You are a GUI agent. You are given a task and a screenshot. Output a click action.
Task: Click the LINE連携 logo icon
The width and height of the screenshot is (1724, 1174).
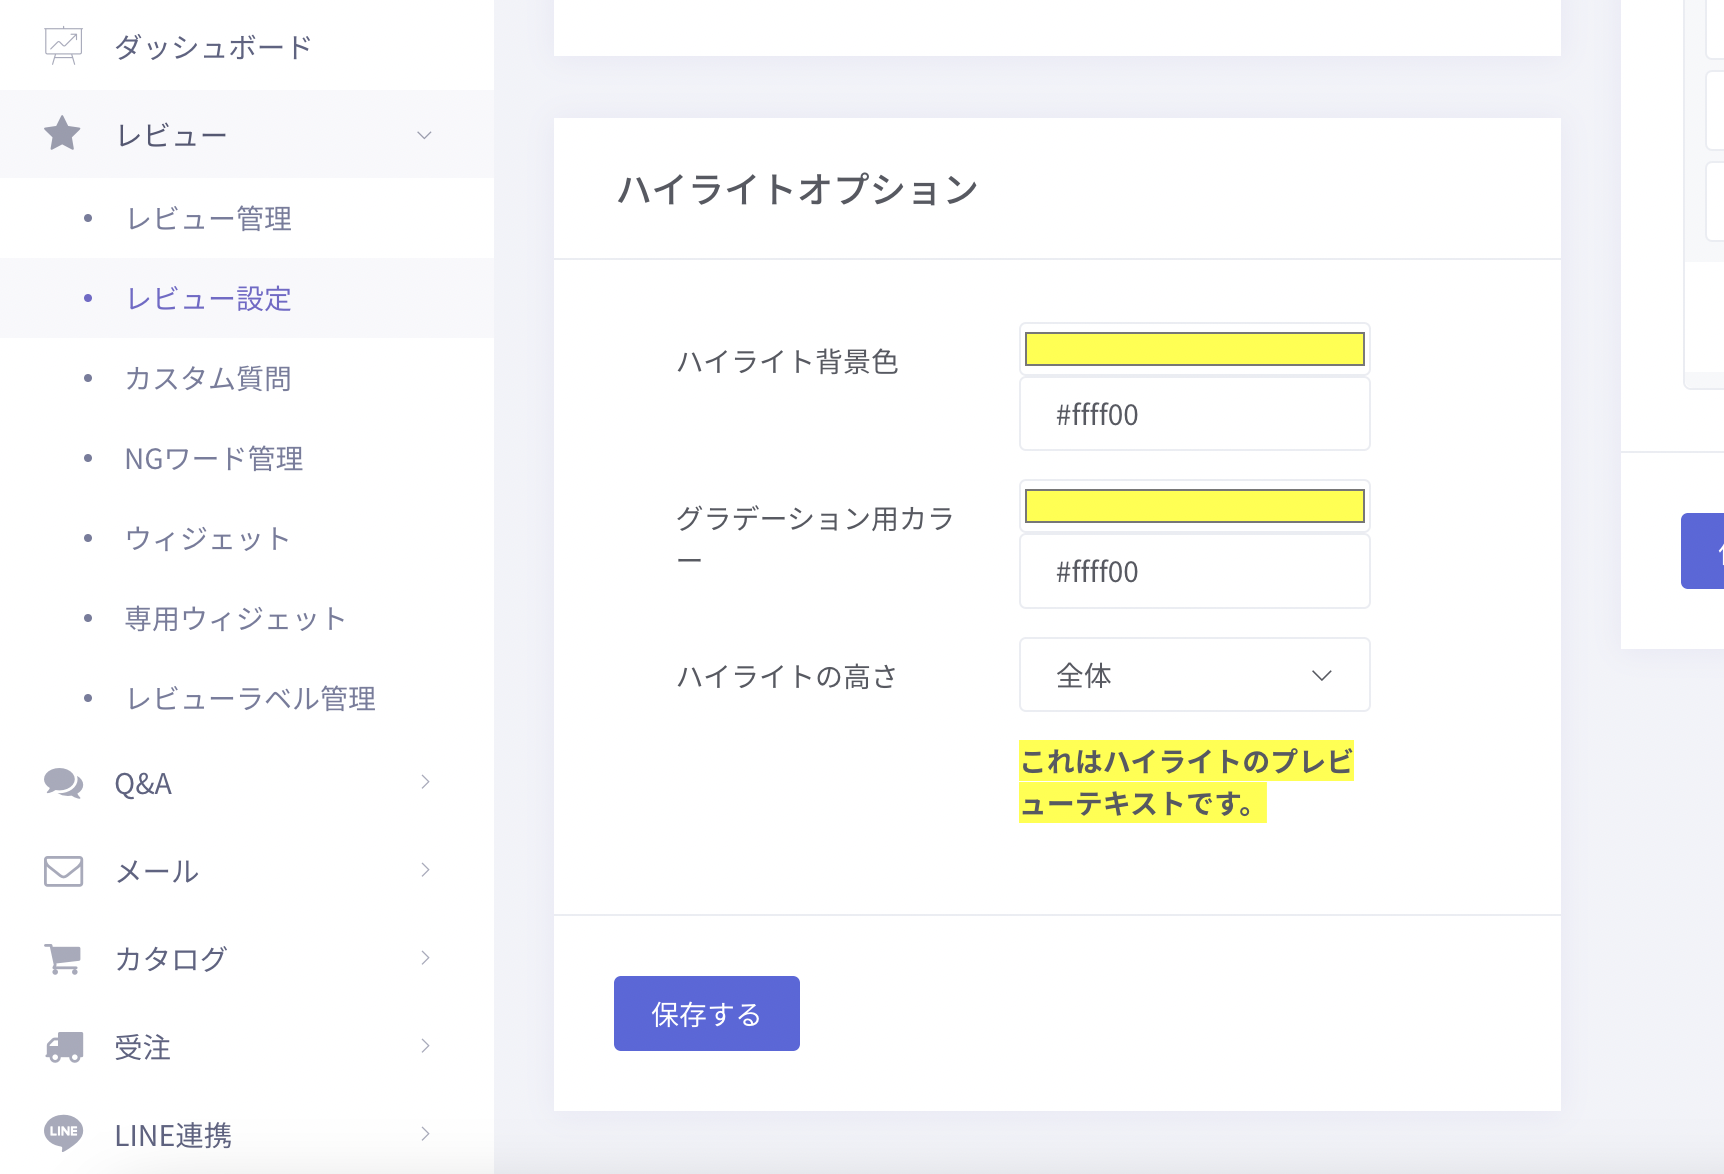[63, 1133]
